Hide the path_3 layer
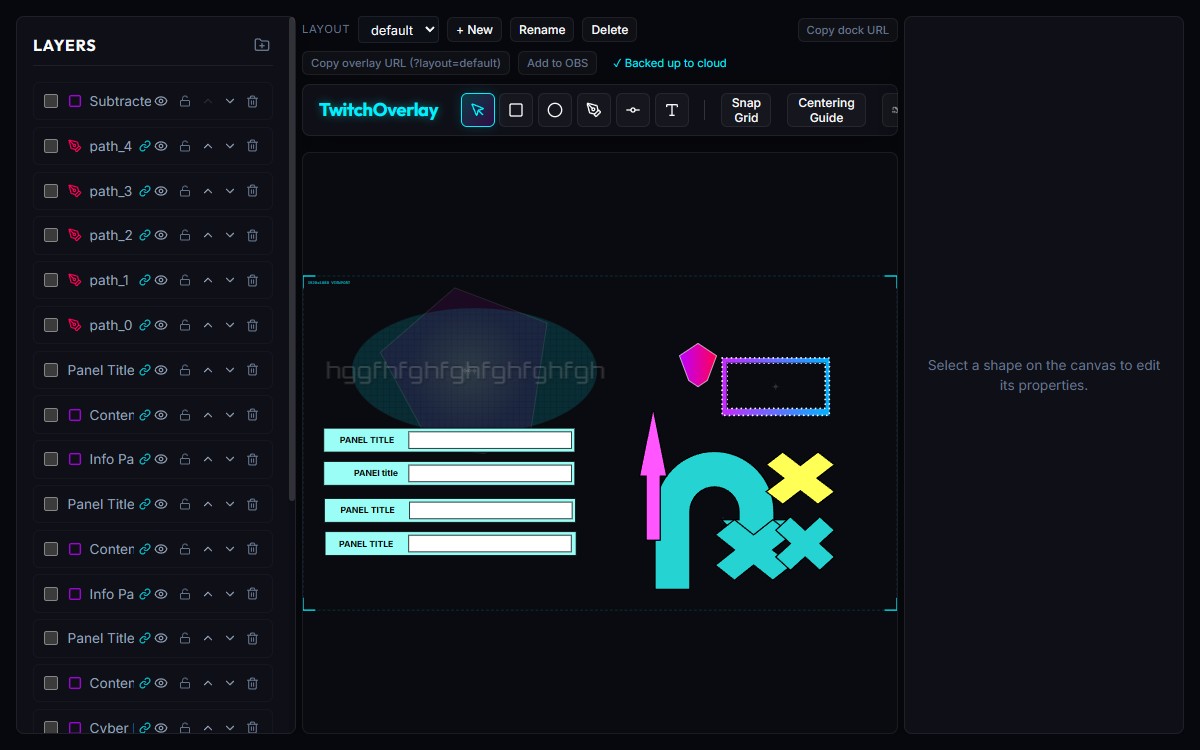The image size is (1200, 750). point(161,191)
